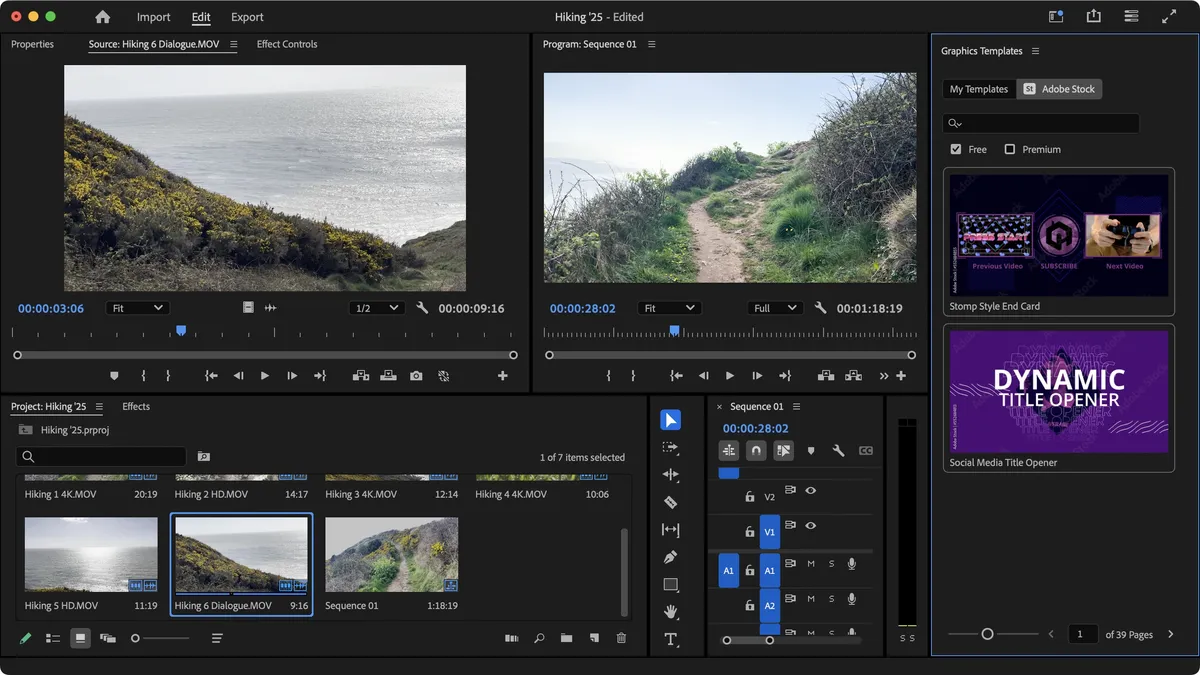Toggle snapping with the magnet icon
1200x675 pixels.
[755, 450]
